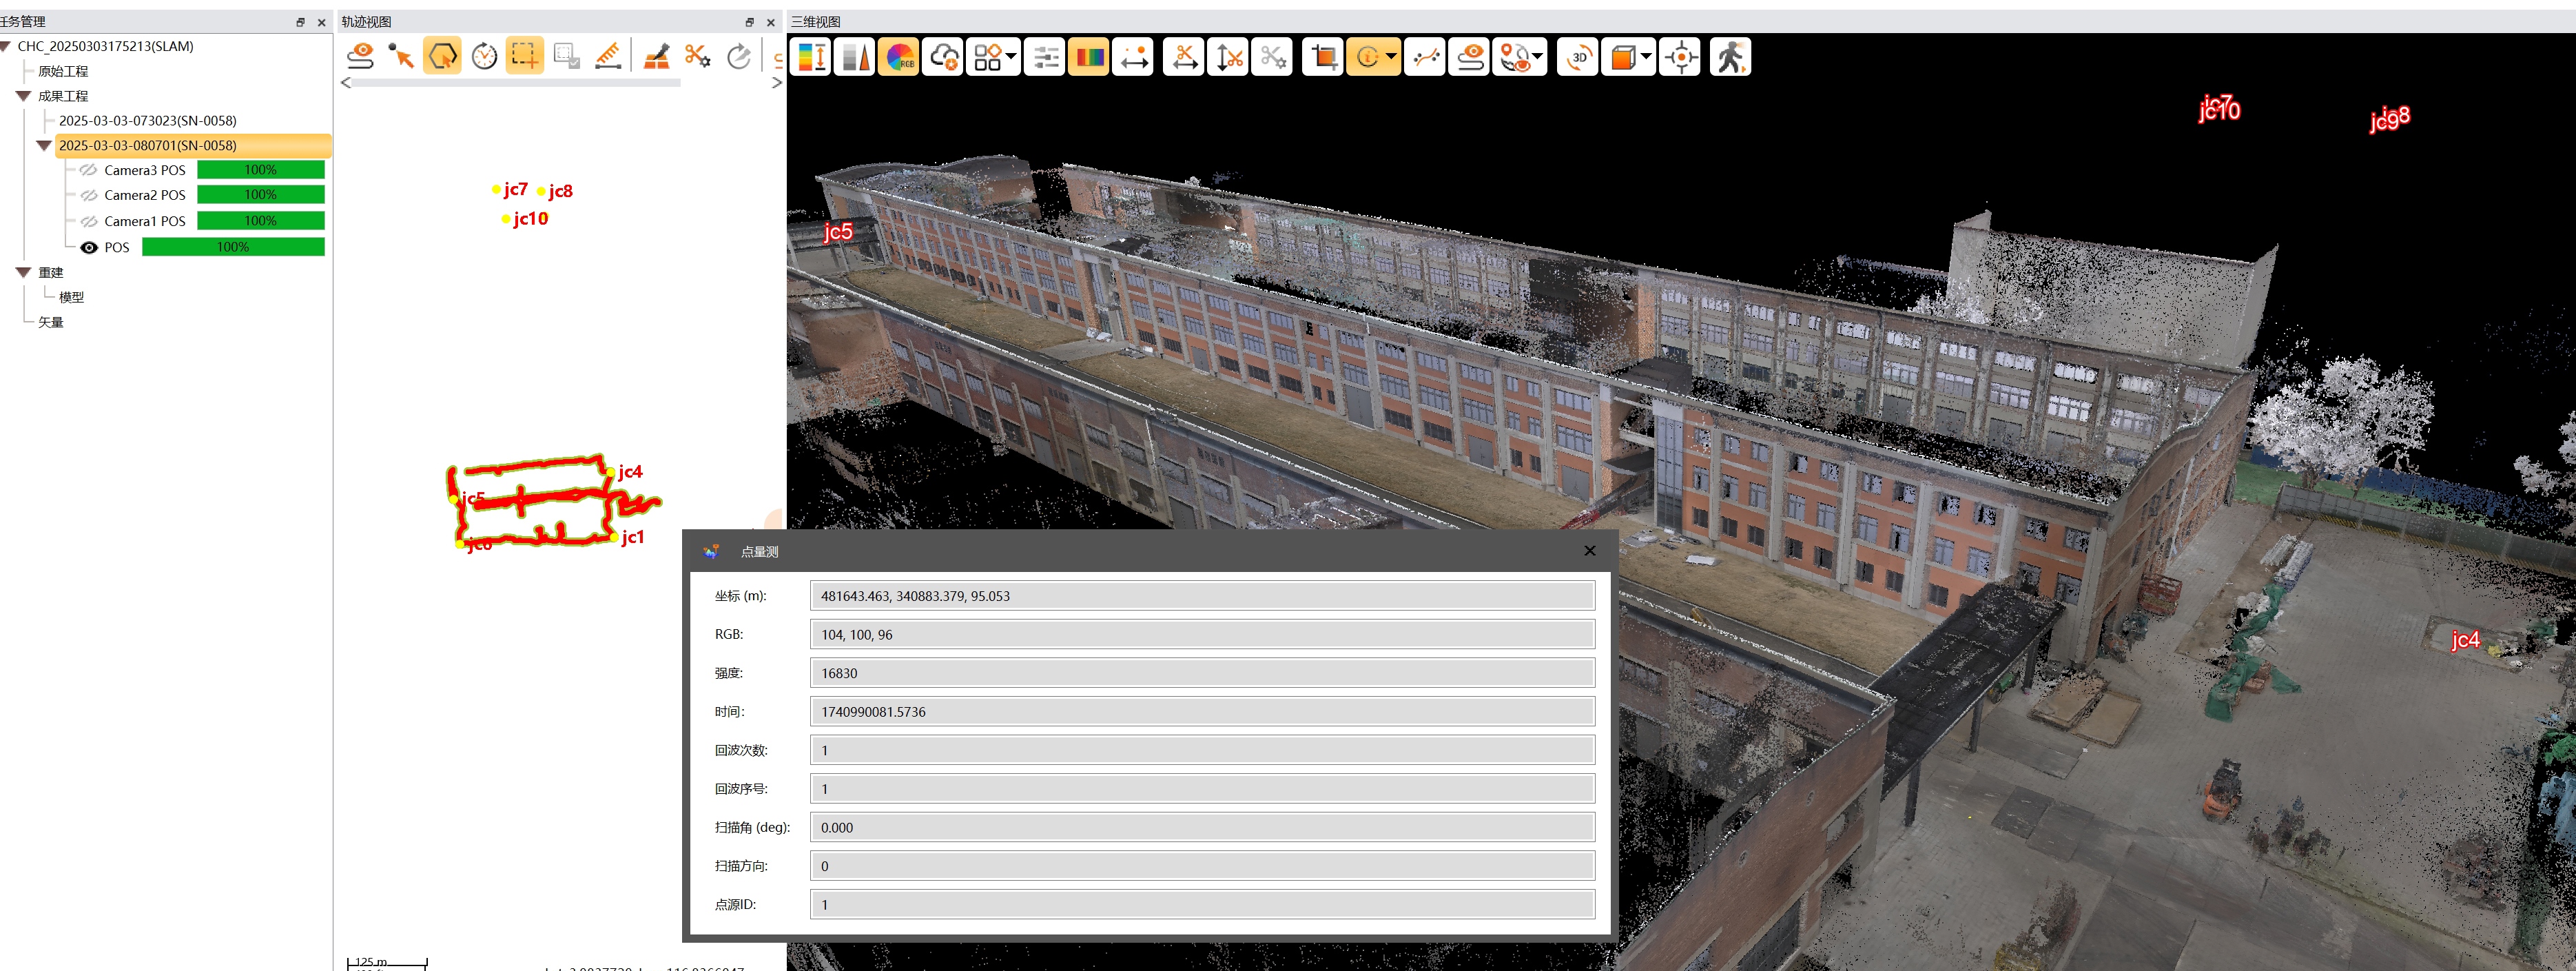The height and width of the screenshot is (971, 2576).
Task: Select the vertical scissor clip tool
Action: click(1228, 57)
